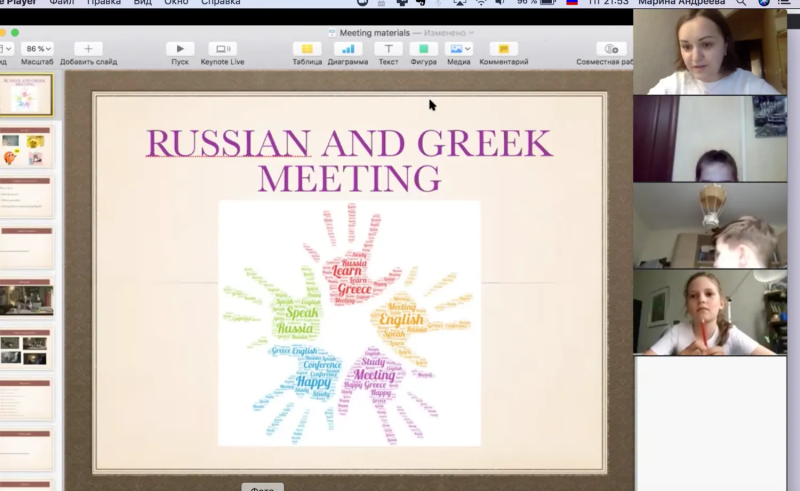Viewport: 800px width, 491px height.
Task: Add a new slide with the Добавить слайд button
Action: tap(88, 49)
